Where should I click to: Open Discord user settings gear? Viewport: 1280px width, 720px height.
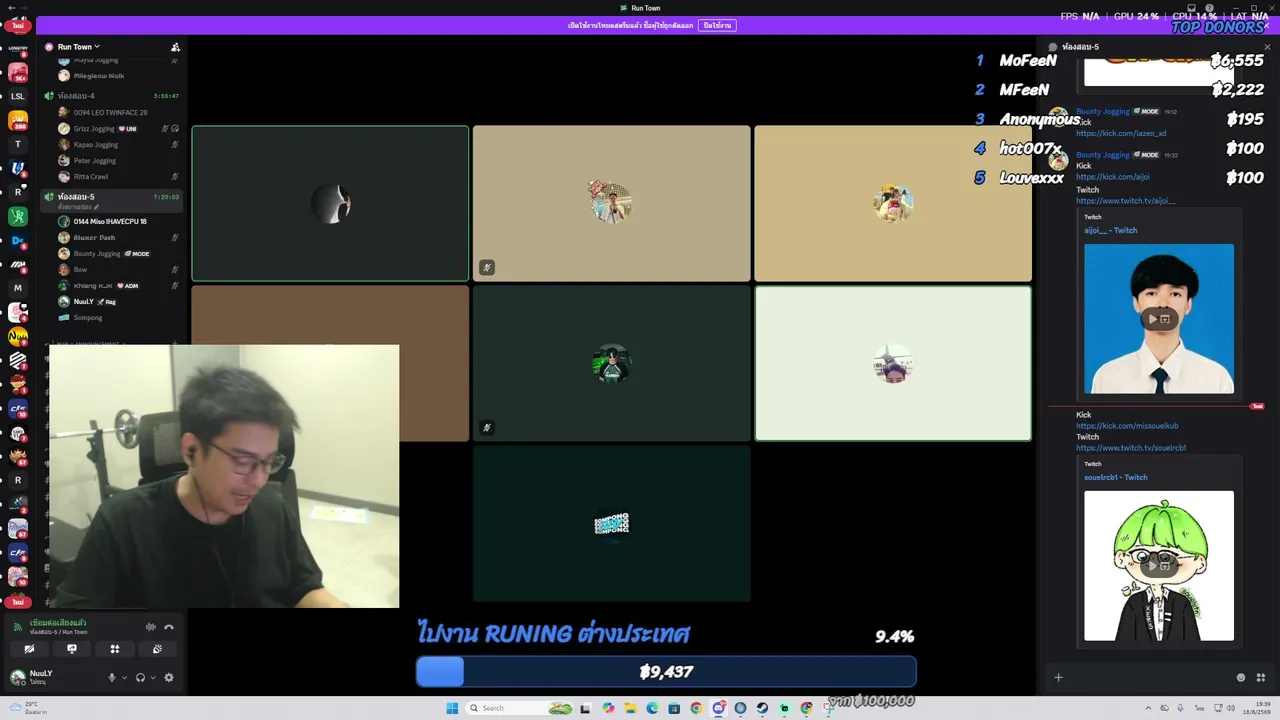coord(169,677)
